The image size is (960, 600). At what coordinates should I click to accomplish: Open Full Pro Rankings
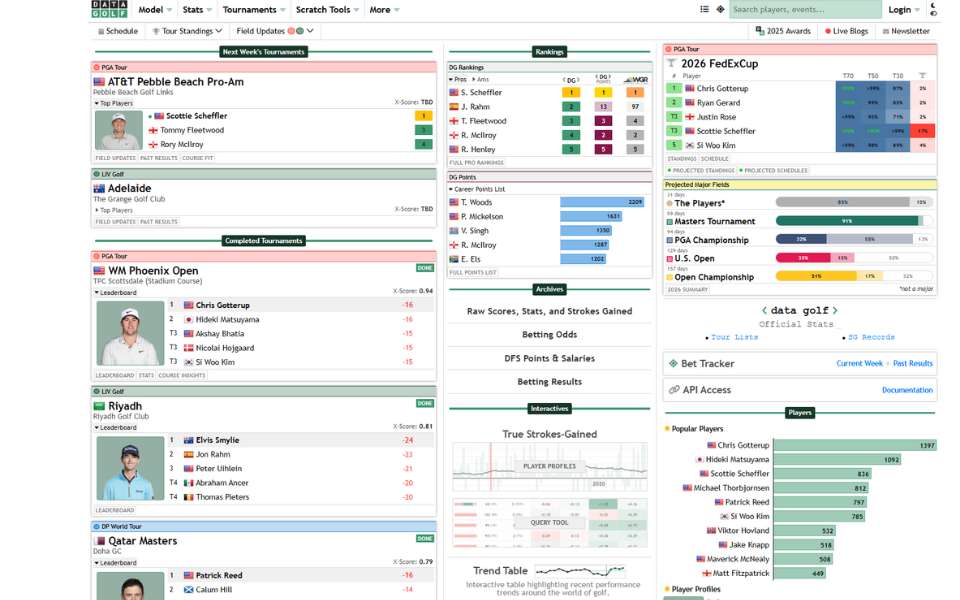coord(478,163)
